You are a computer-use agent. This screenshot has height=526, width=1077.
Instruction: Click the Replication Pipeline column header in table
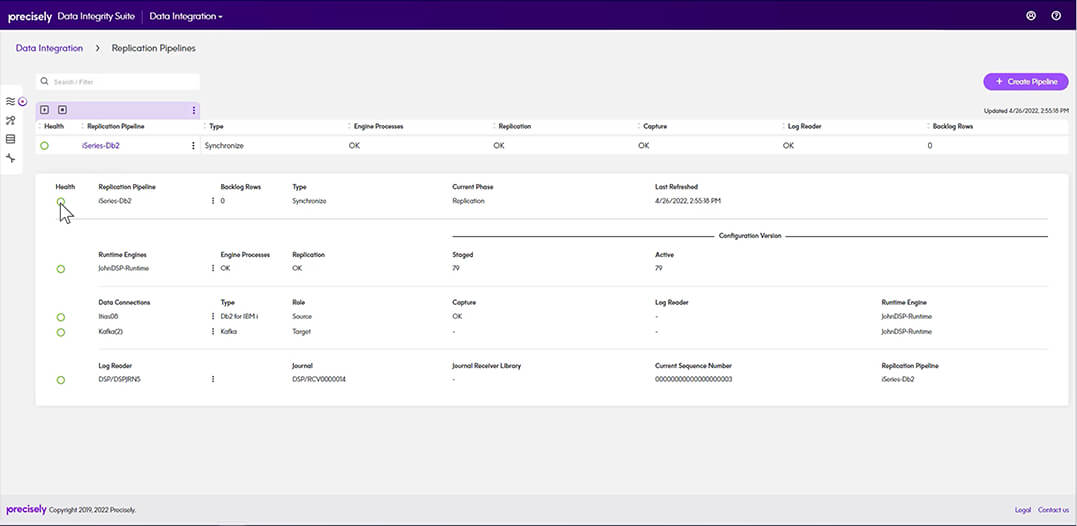[115, 127]
